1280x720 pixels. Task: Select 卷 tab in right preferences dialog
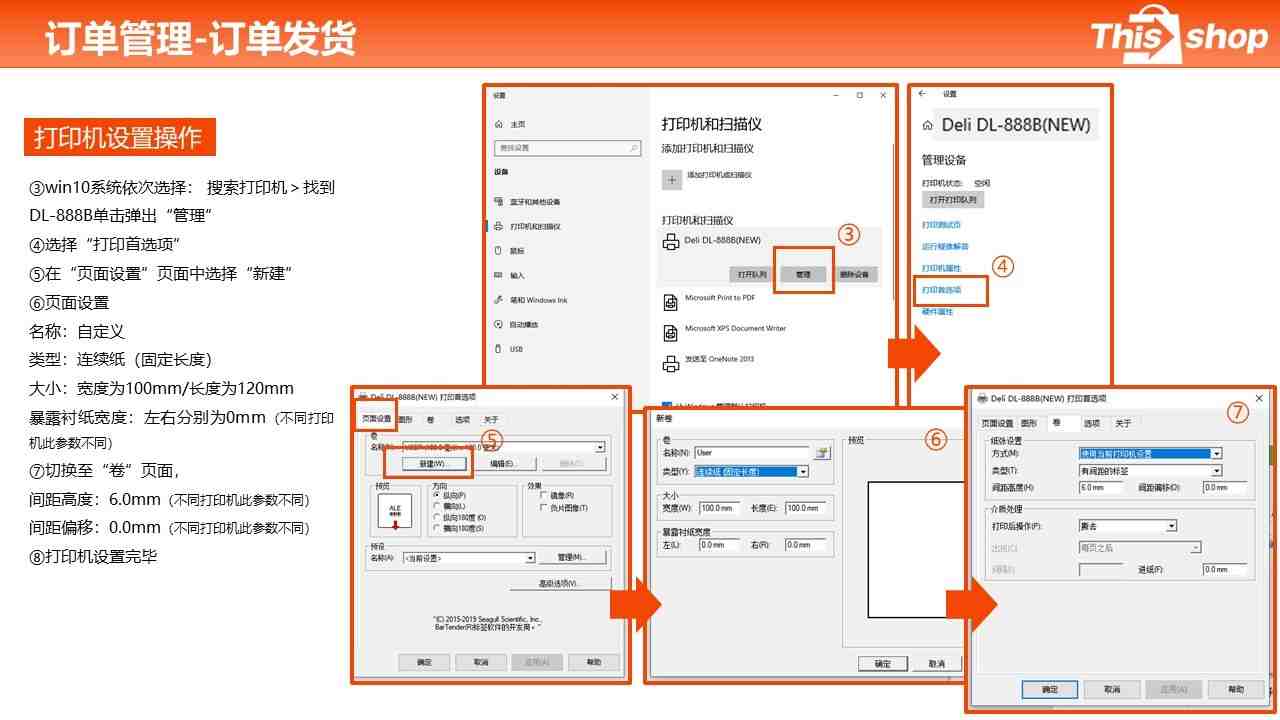[1057, 423]
